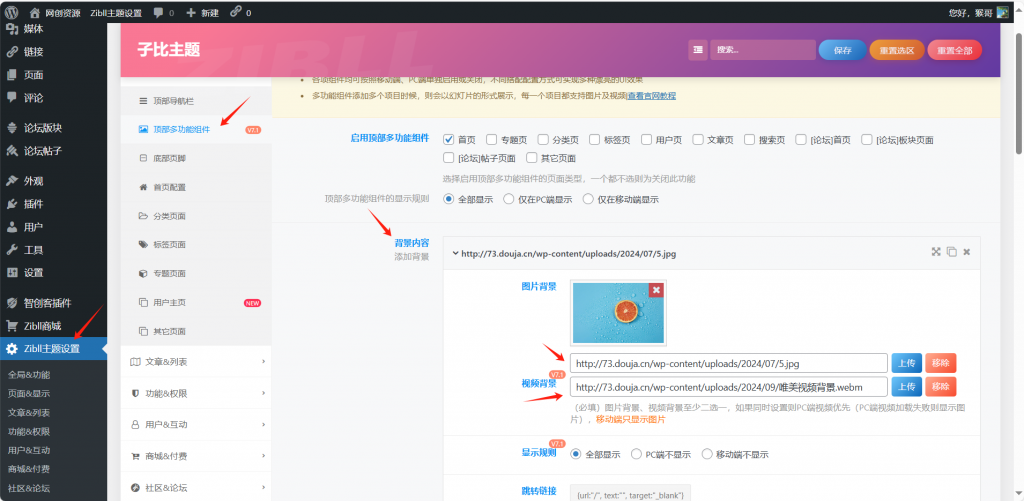1024x501 pixels.
Task: Enable the 标签页 checkbox
Action: pyautogui.click(x=595, y=139)
